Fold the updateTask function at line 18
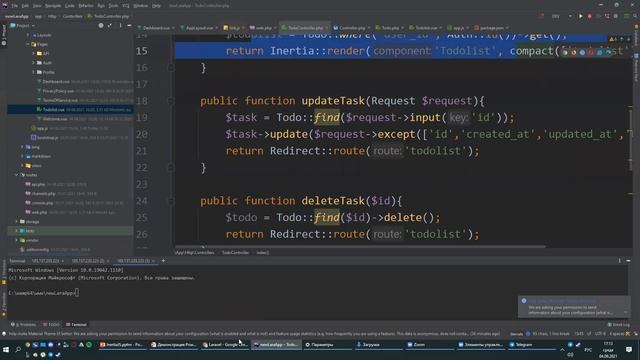Viewport: 640px width, 360px height. pyautogui.click(x=171, y=101)
